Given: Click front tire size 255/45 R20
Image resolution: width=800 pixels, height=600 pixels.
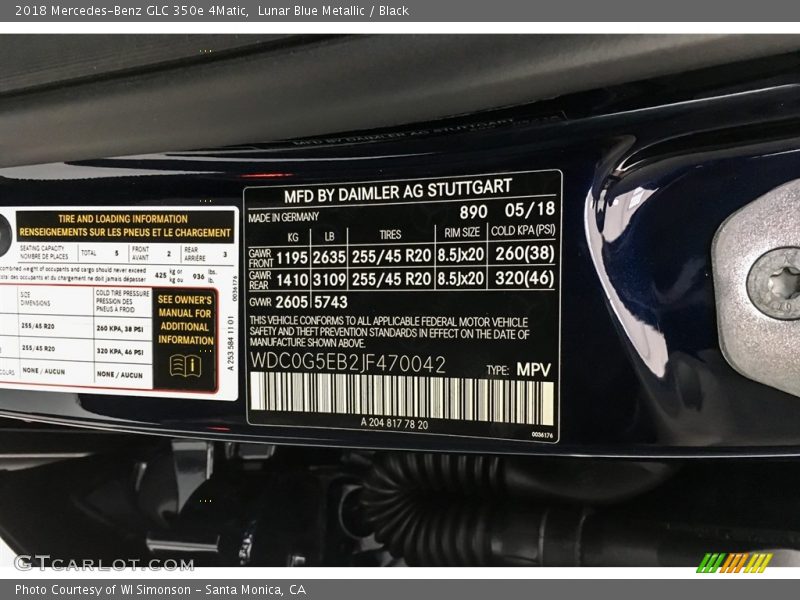Looking at the screenshot, I should 391,256.
